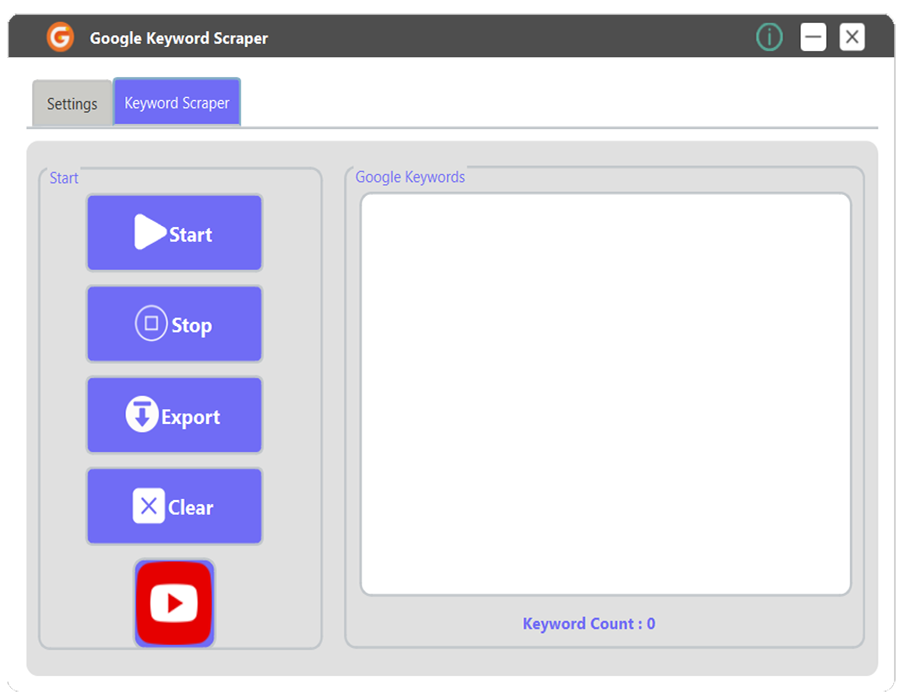
Task: Clear the keyword list
Action: [174, 505]
